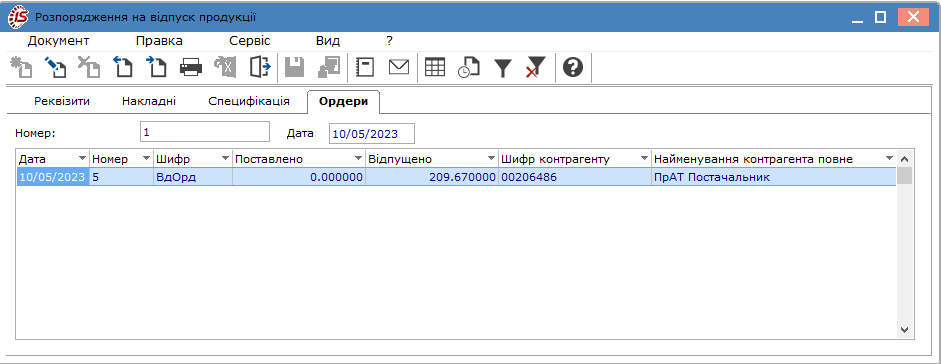Open the Номер column filter dropdown
The height and width of the screenshot is (364, 941).
click(146, 158)
